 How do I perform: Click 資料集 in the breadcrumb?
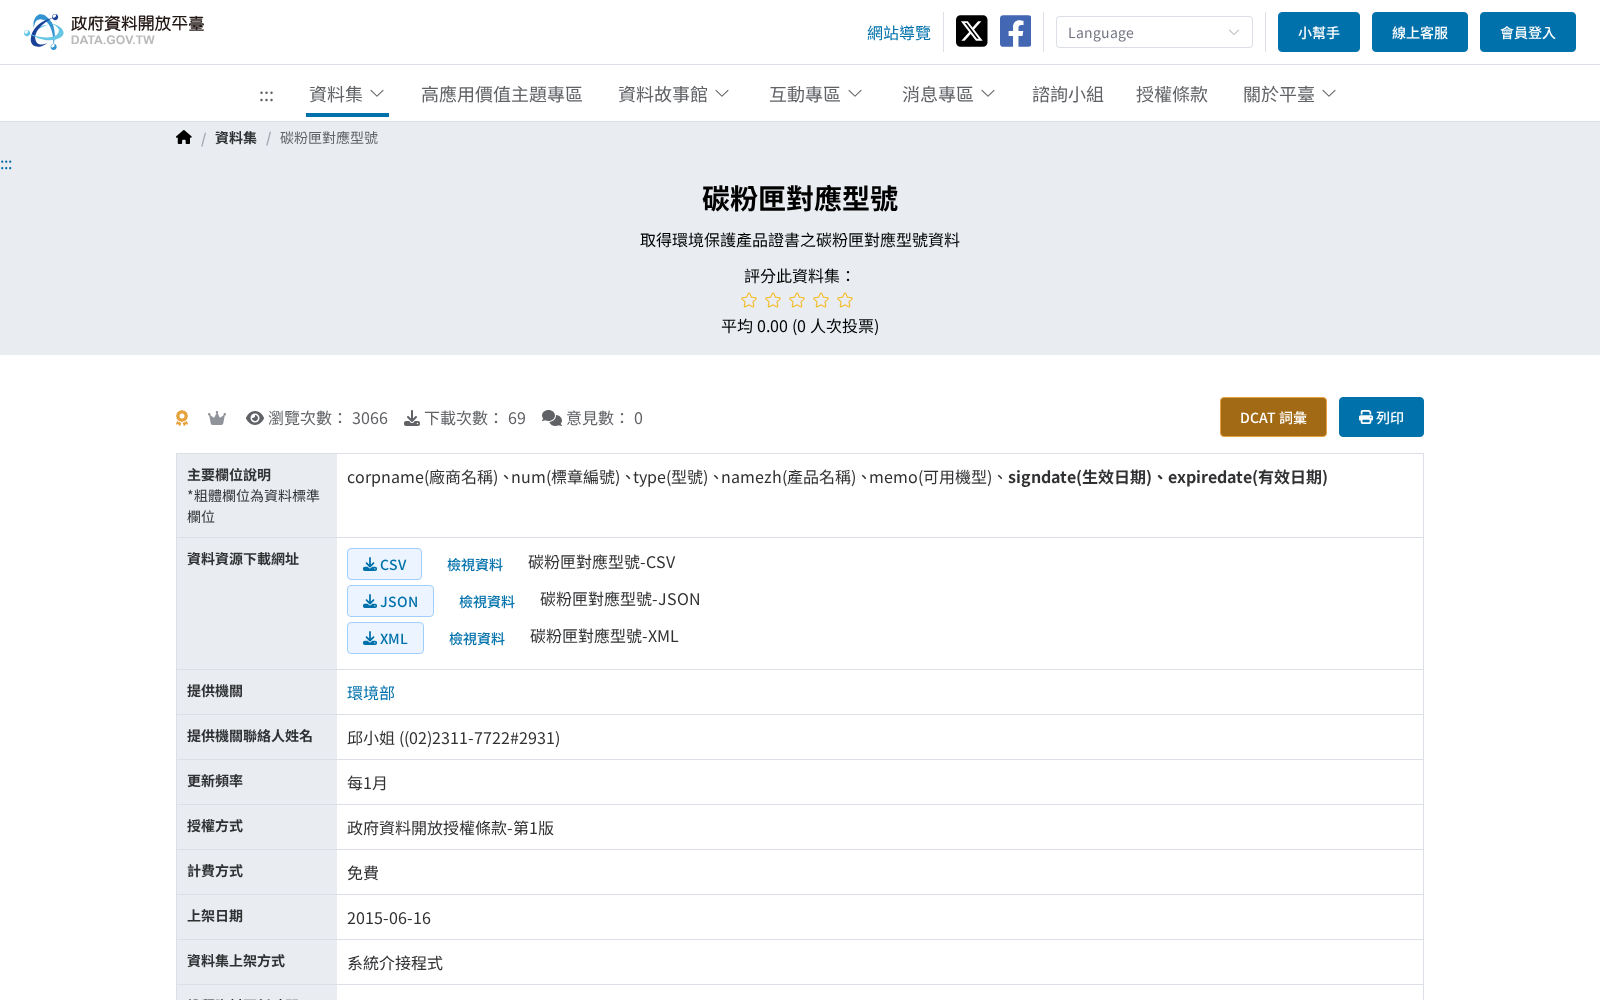236,138
